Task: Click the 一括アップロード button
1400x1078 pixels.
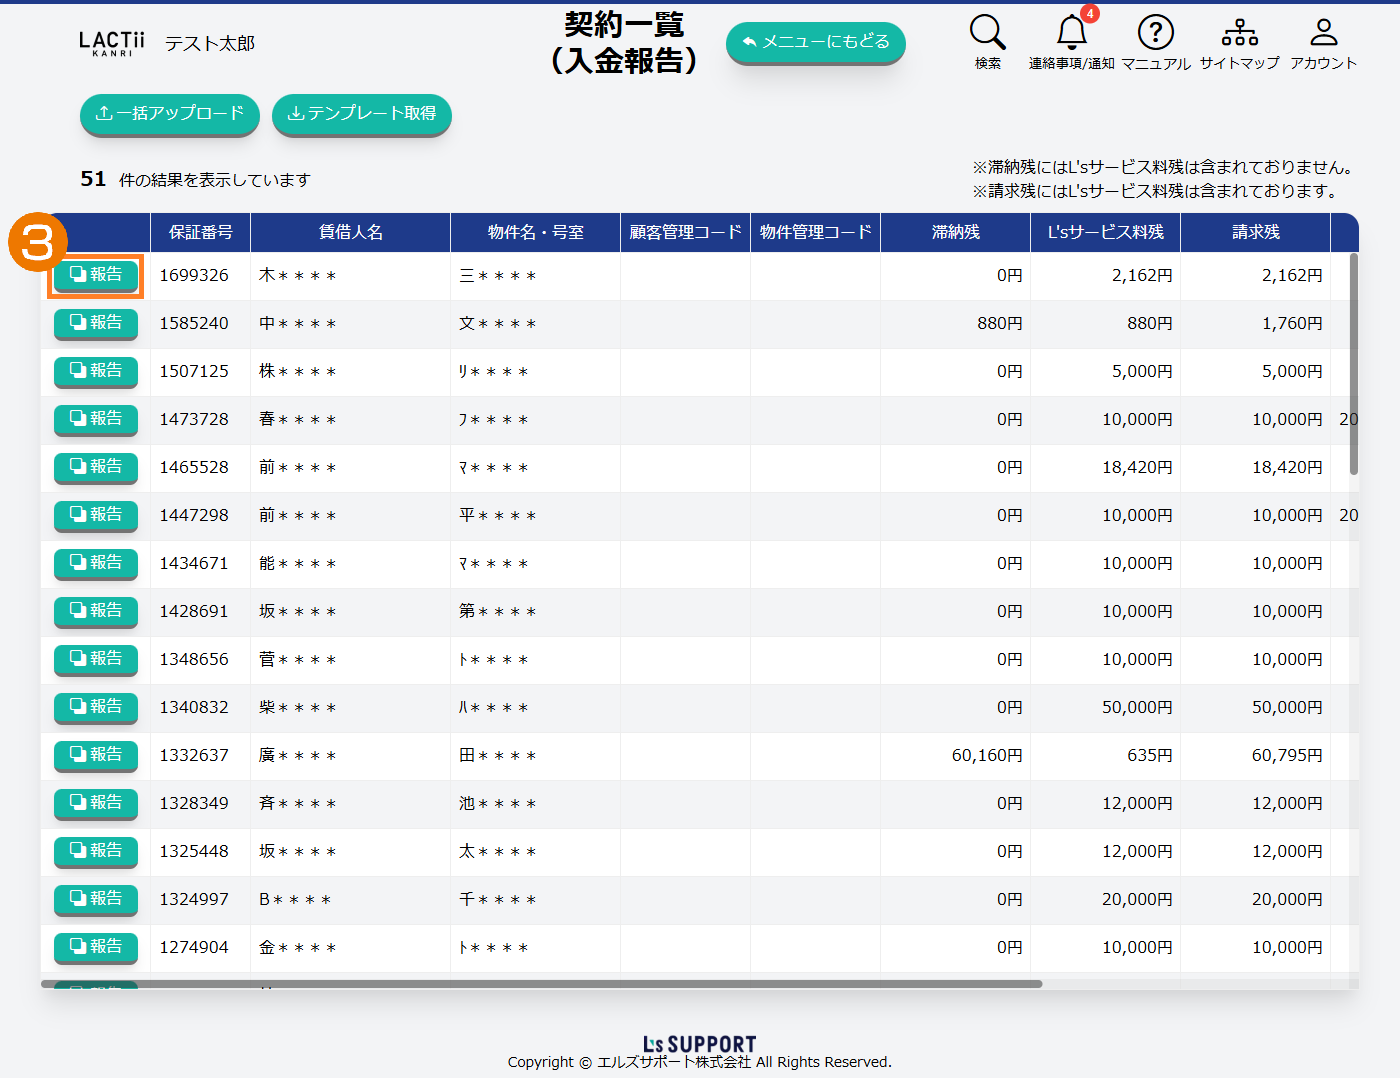Action: point(170,114)
